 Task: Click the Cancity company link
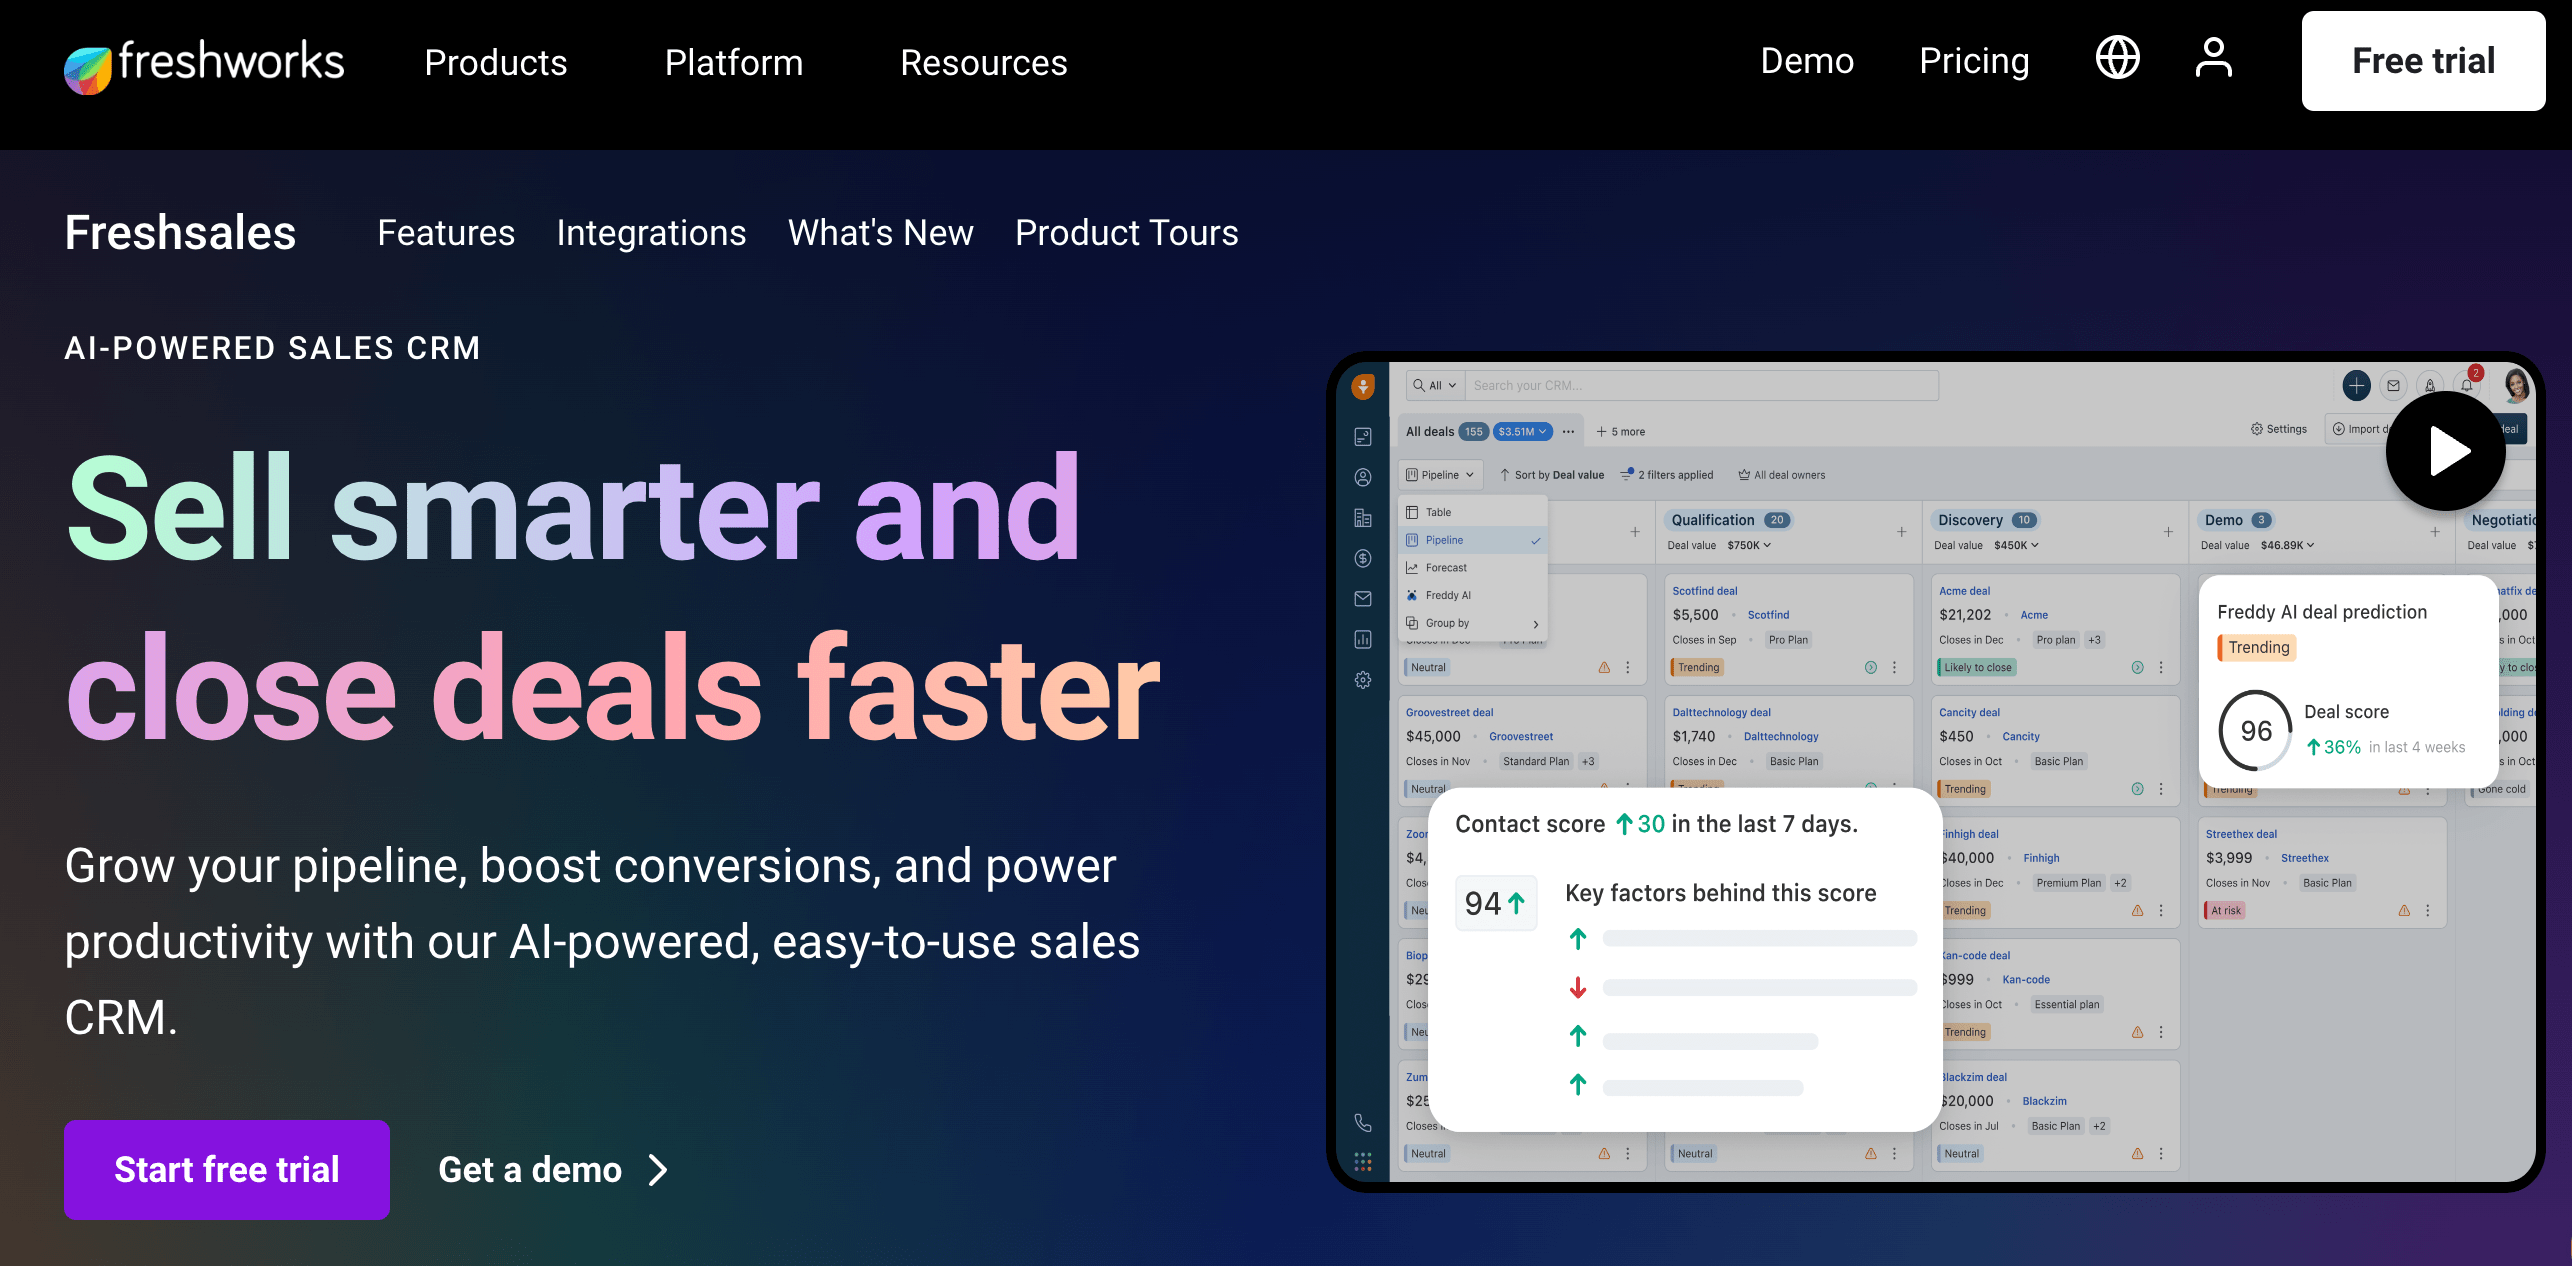coord(2020,737)
